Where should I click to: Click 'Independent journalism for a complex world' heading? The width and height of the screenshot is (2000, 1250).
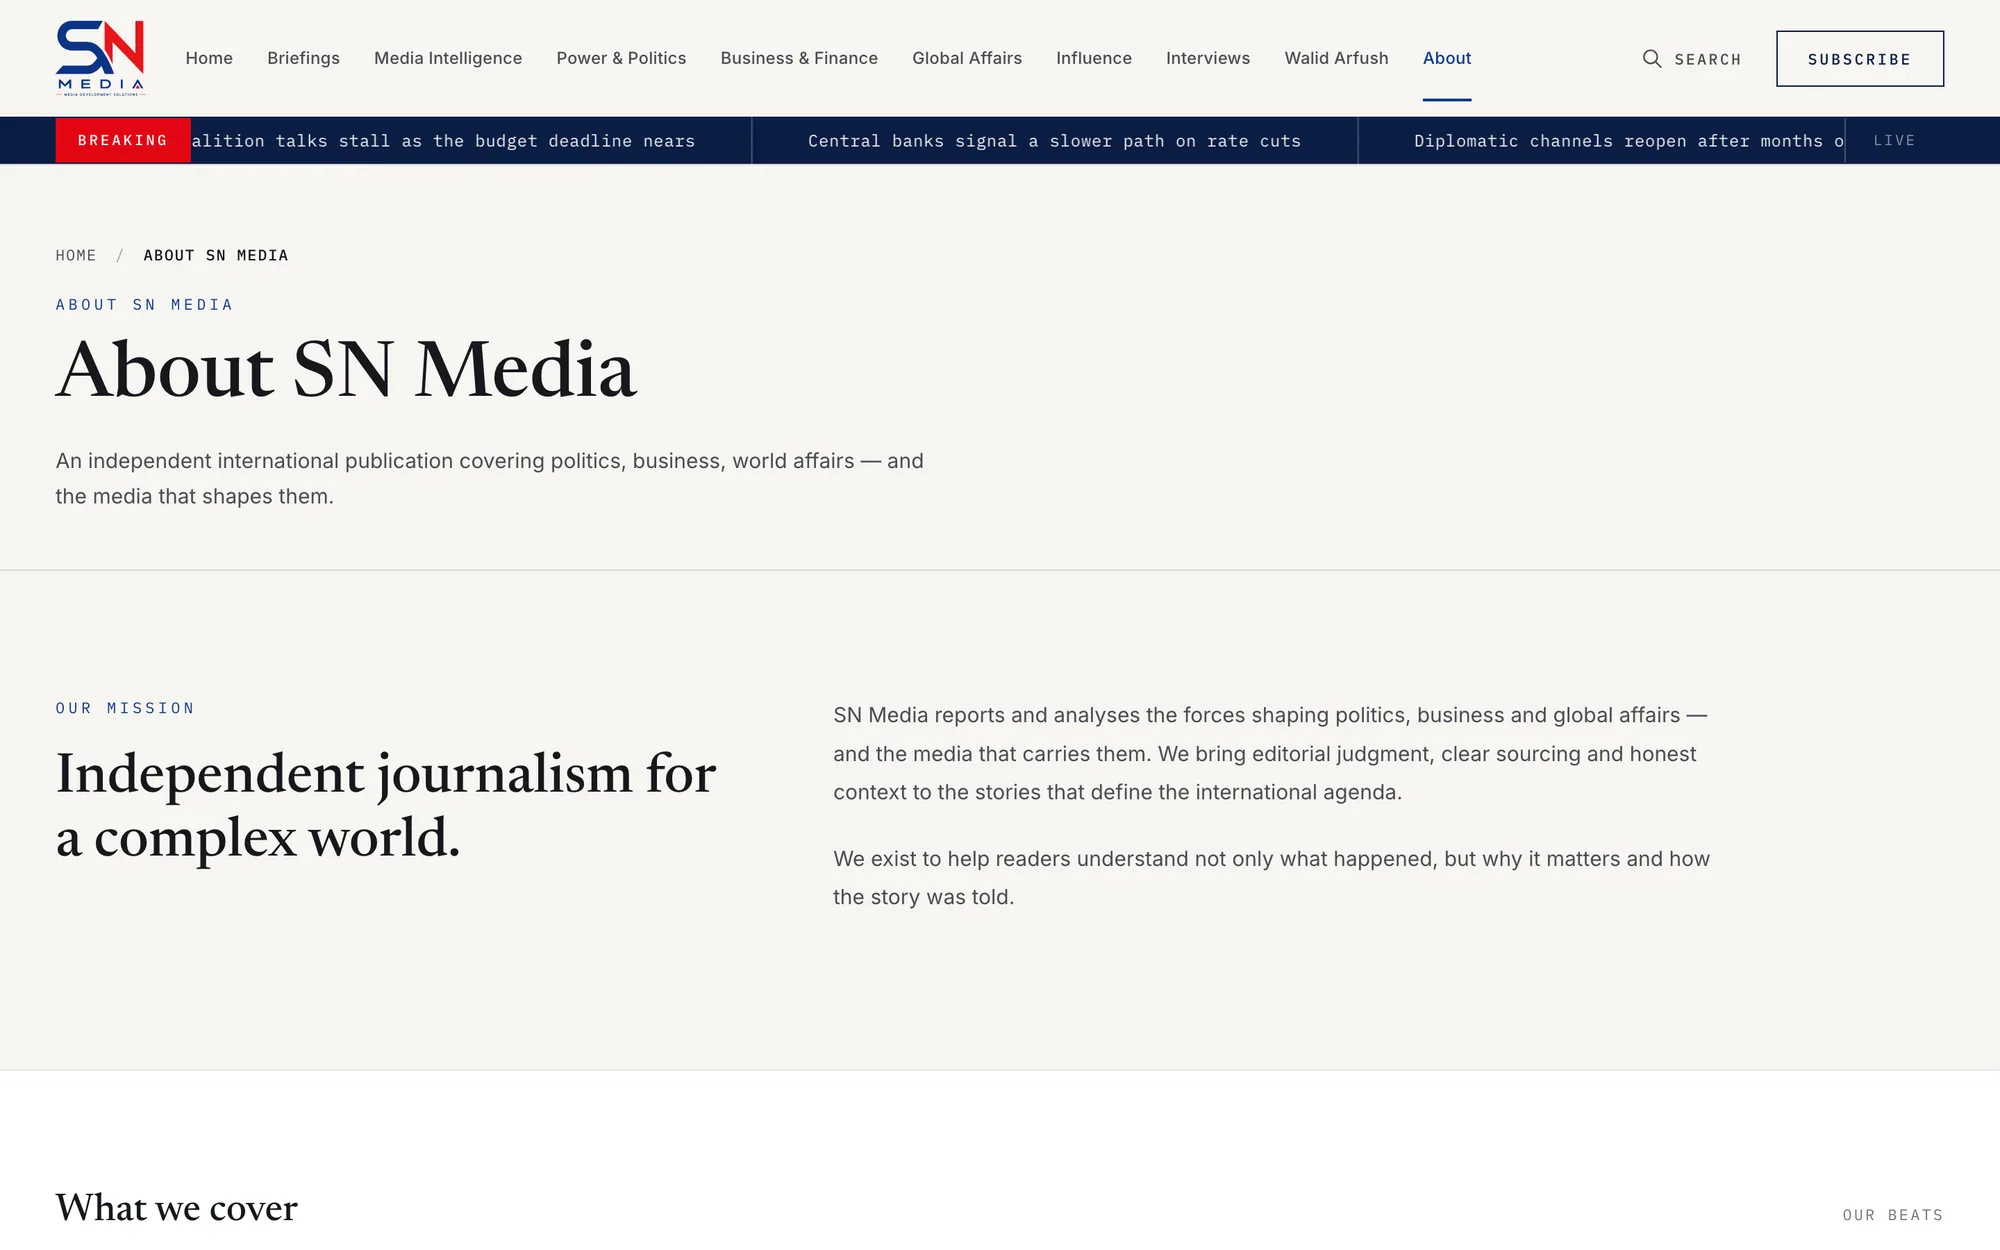click(386, 805)
